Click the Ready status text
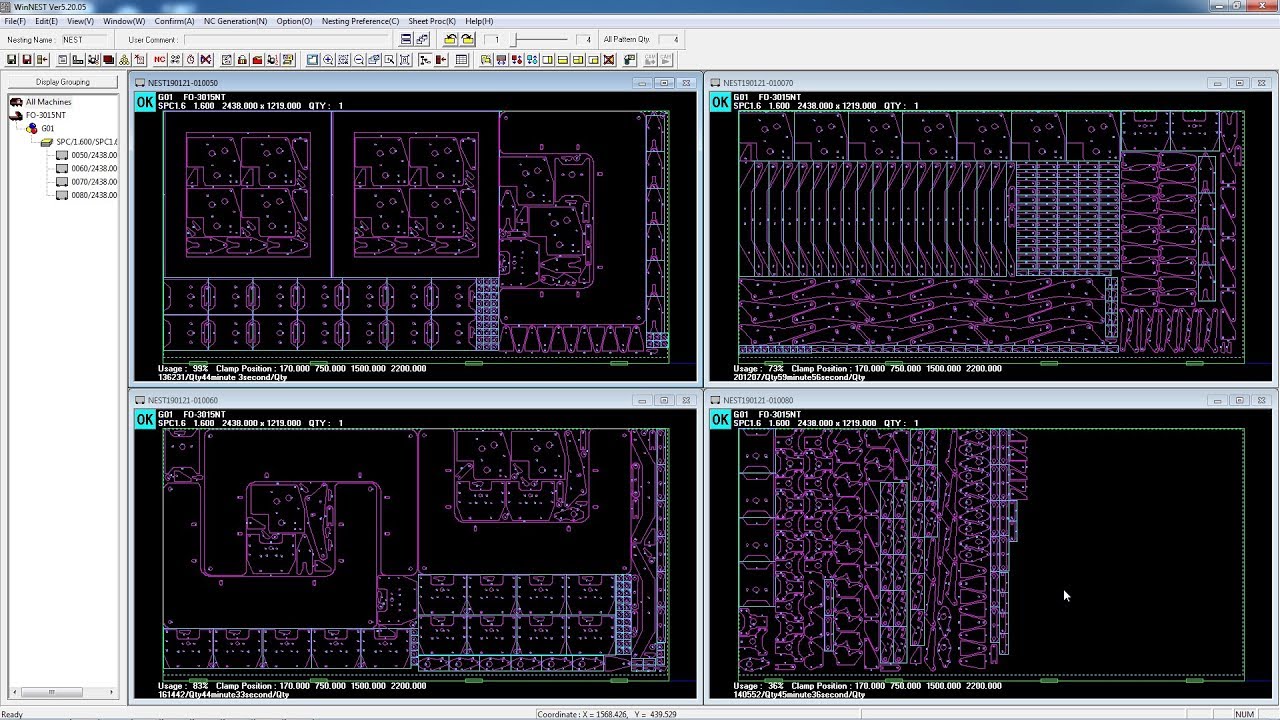This screenshot has width=1280, height=720. [x=12, y=714]
